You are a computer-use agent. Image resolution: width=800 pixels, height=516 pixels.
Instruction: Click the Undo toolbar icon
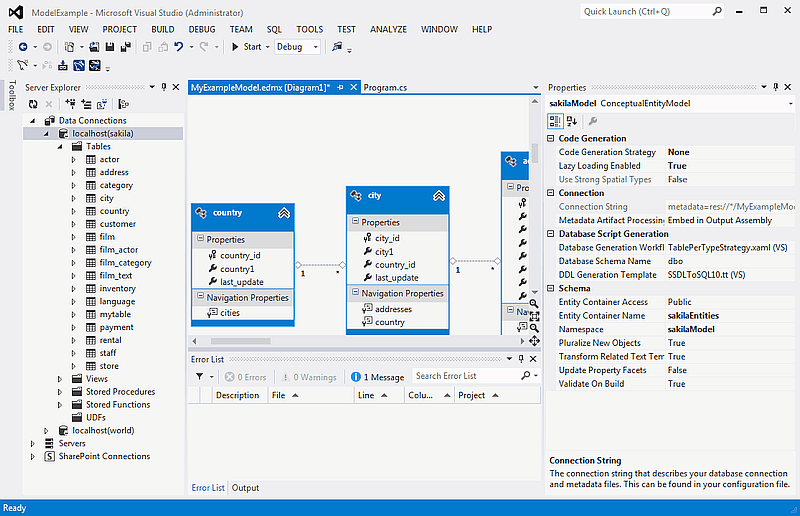(x=179, y=47)
